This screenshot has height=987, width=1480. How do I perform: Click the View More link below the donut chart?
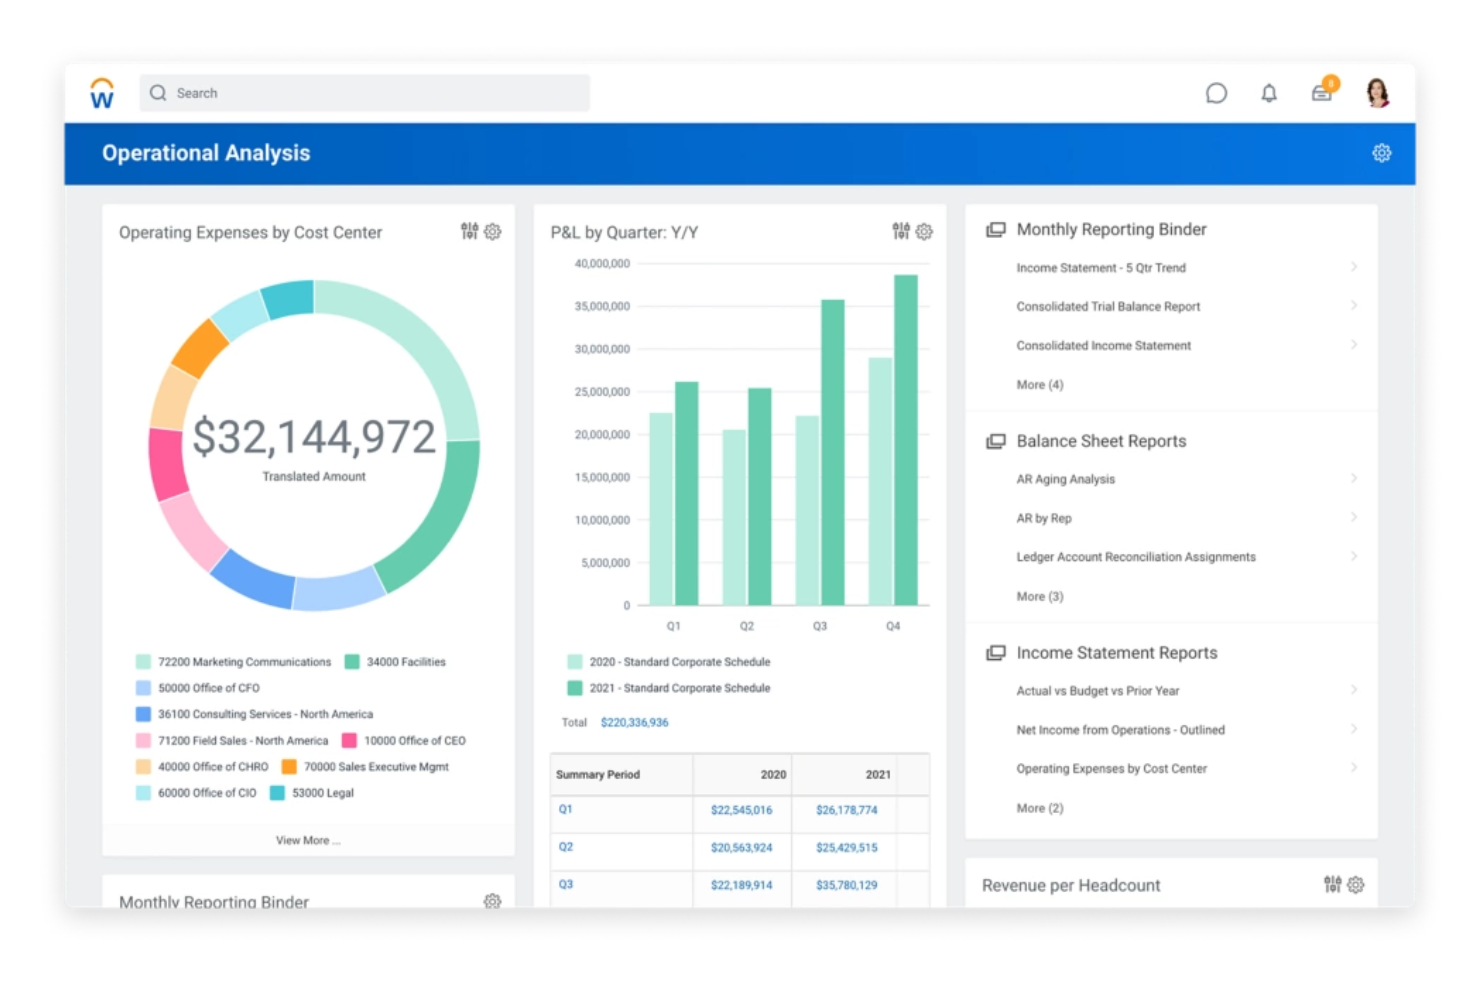click(x=308, y=840)
